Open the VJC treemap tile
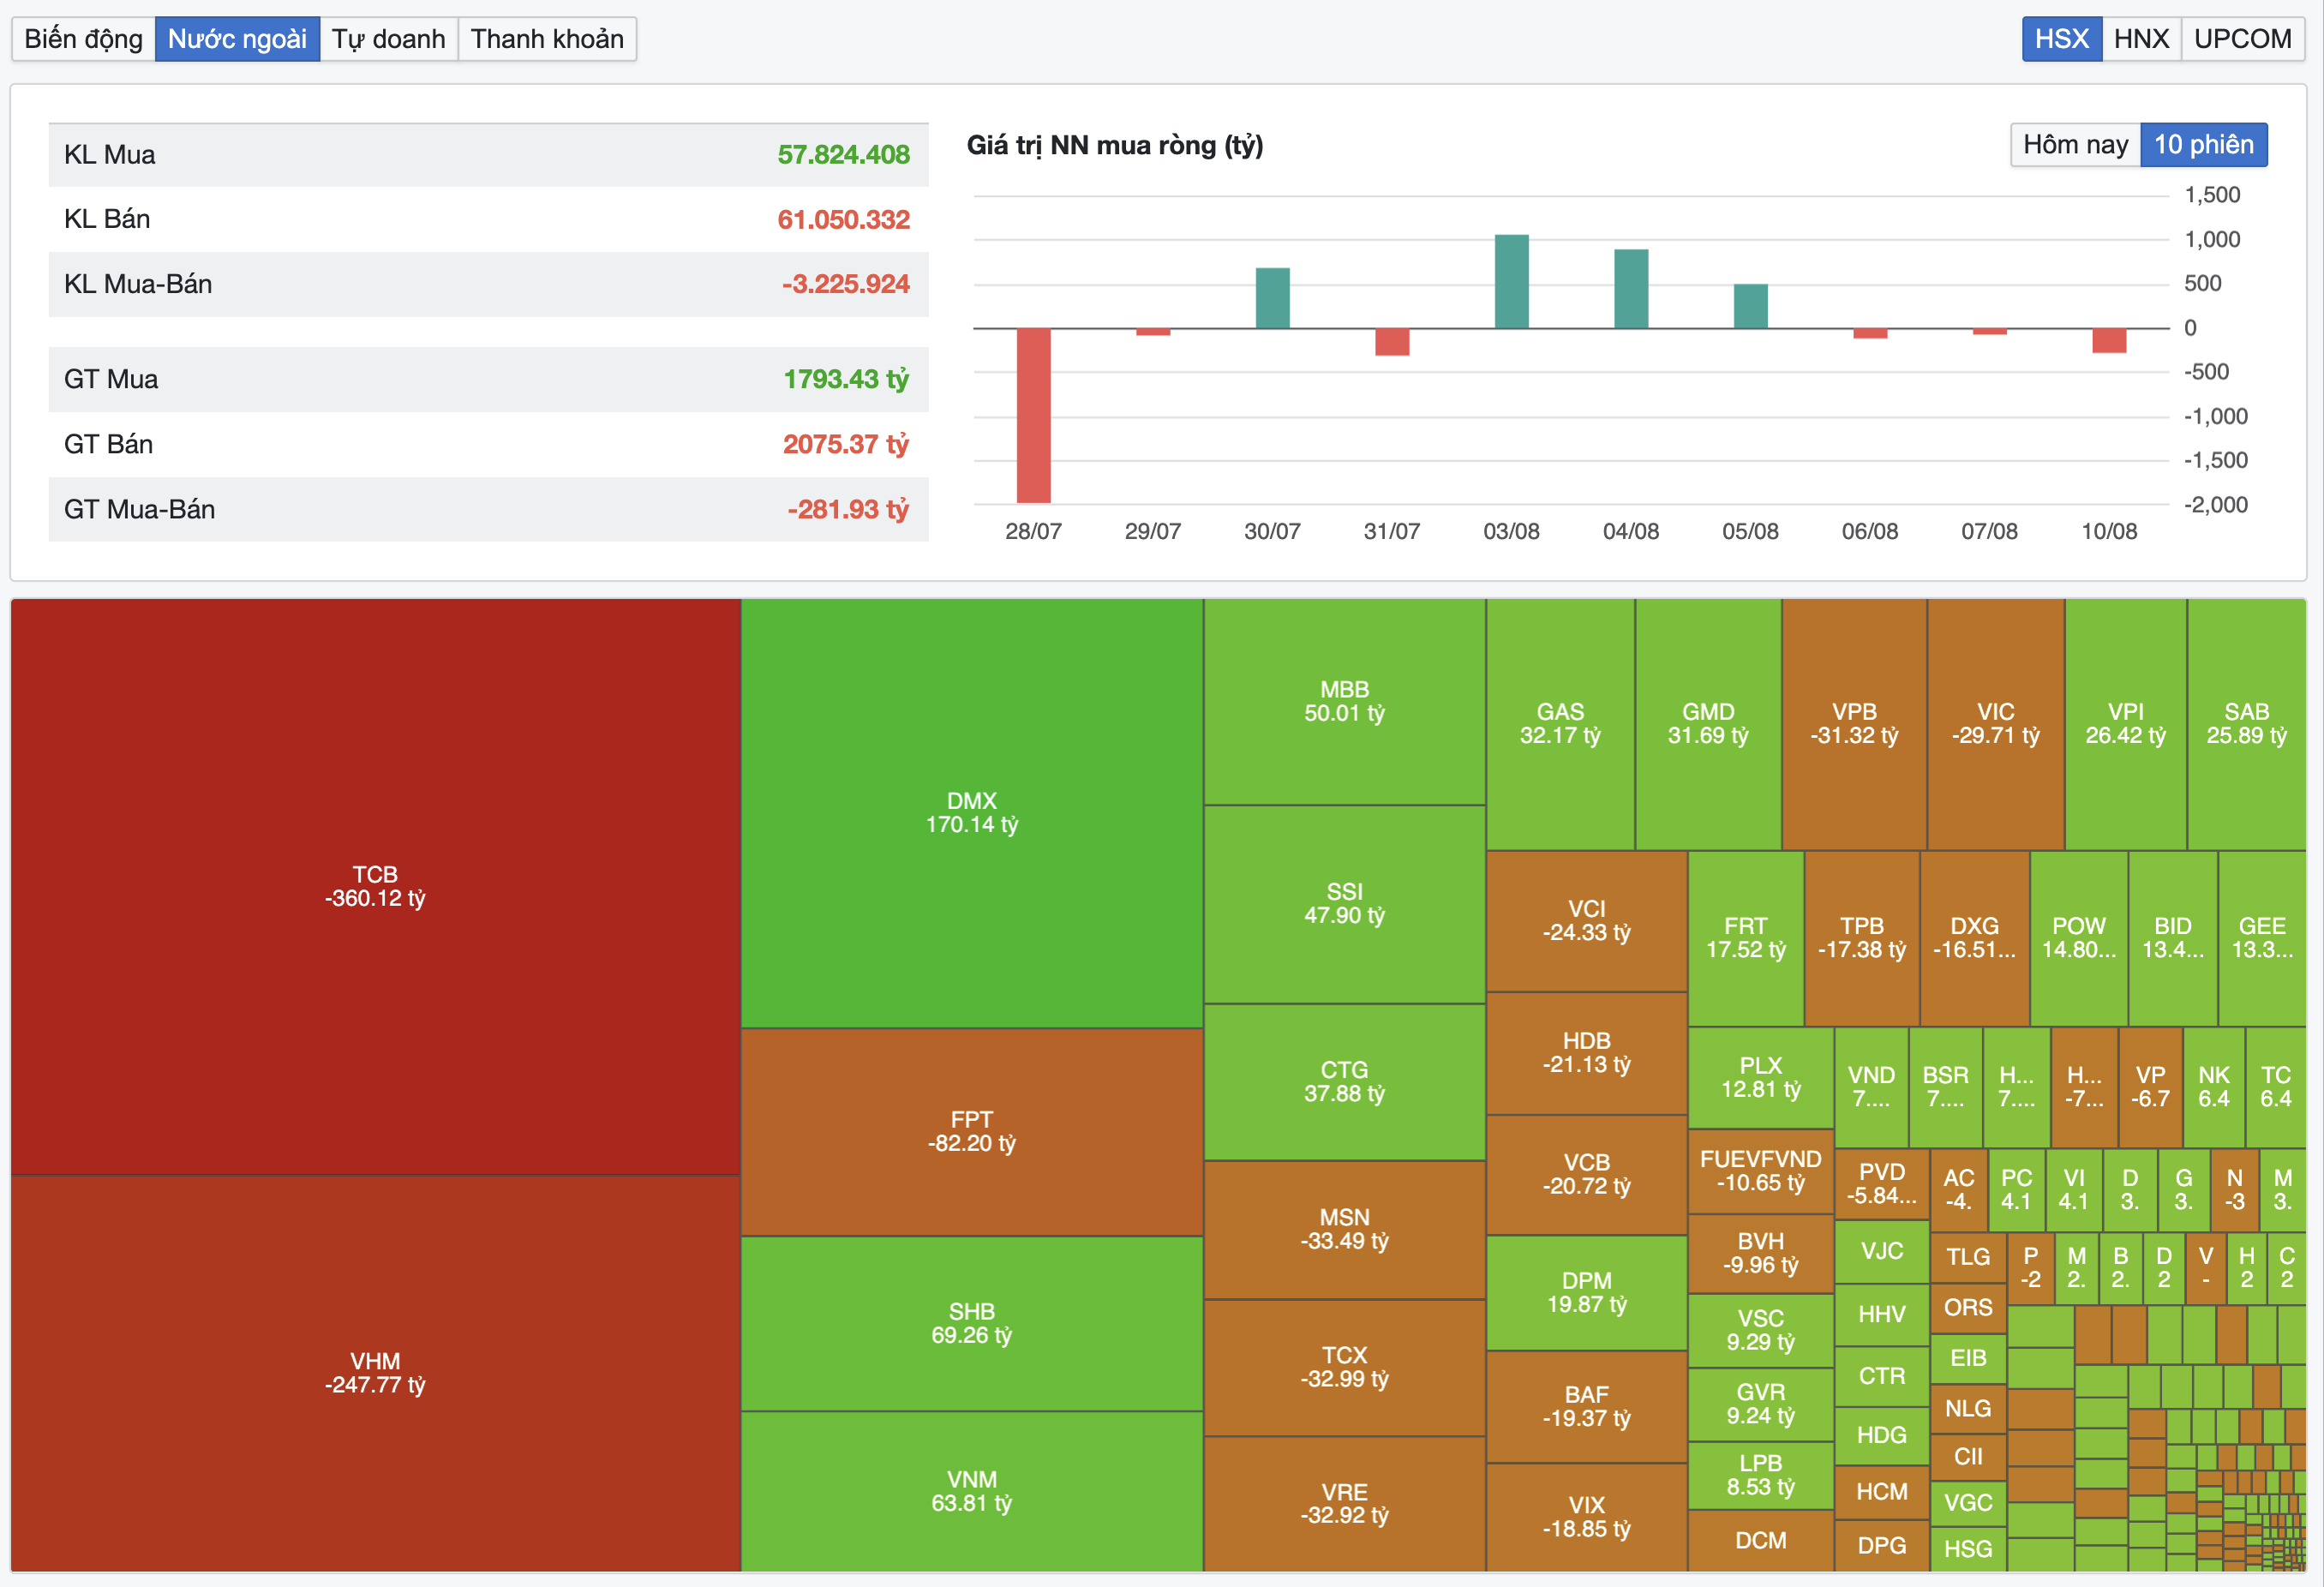This screenshot has width=2324, height=1587. coord(1882,1252)
